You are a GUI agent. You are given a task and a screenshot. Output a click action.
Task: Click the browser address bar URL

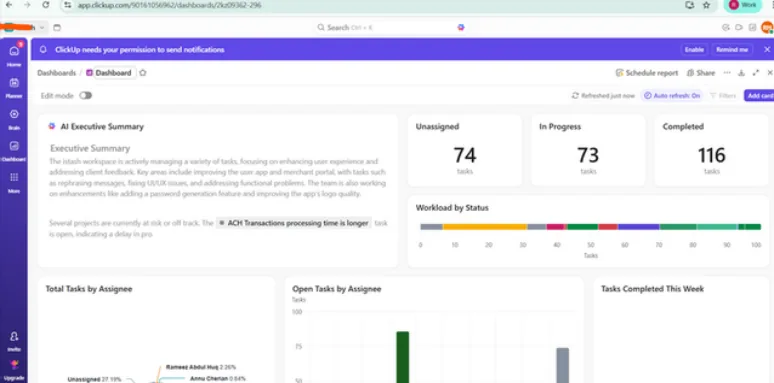click(170, 5)
